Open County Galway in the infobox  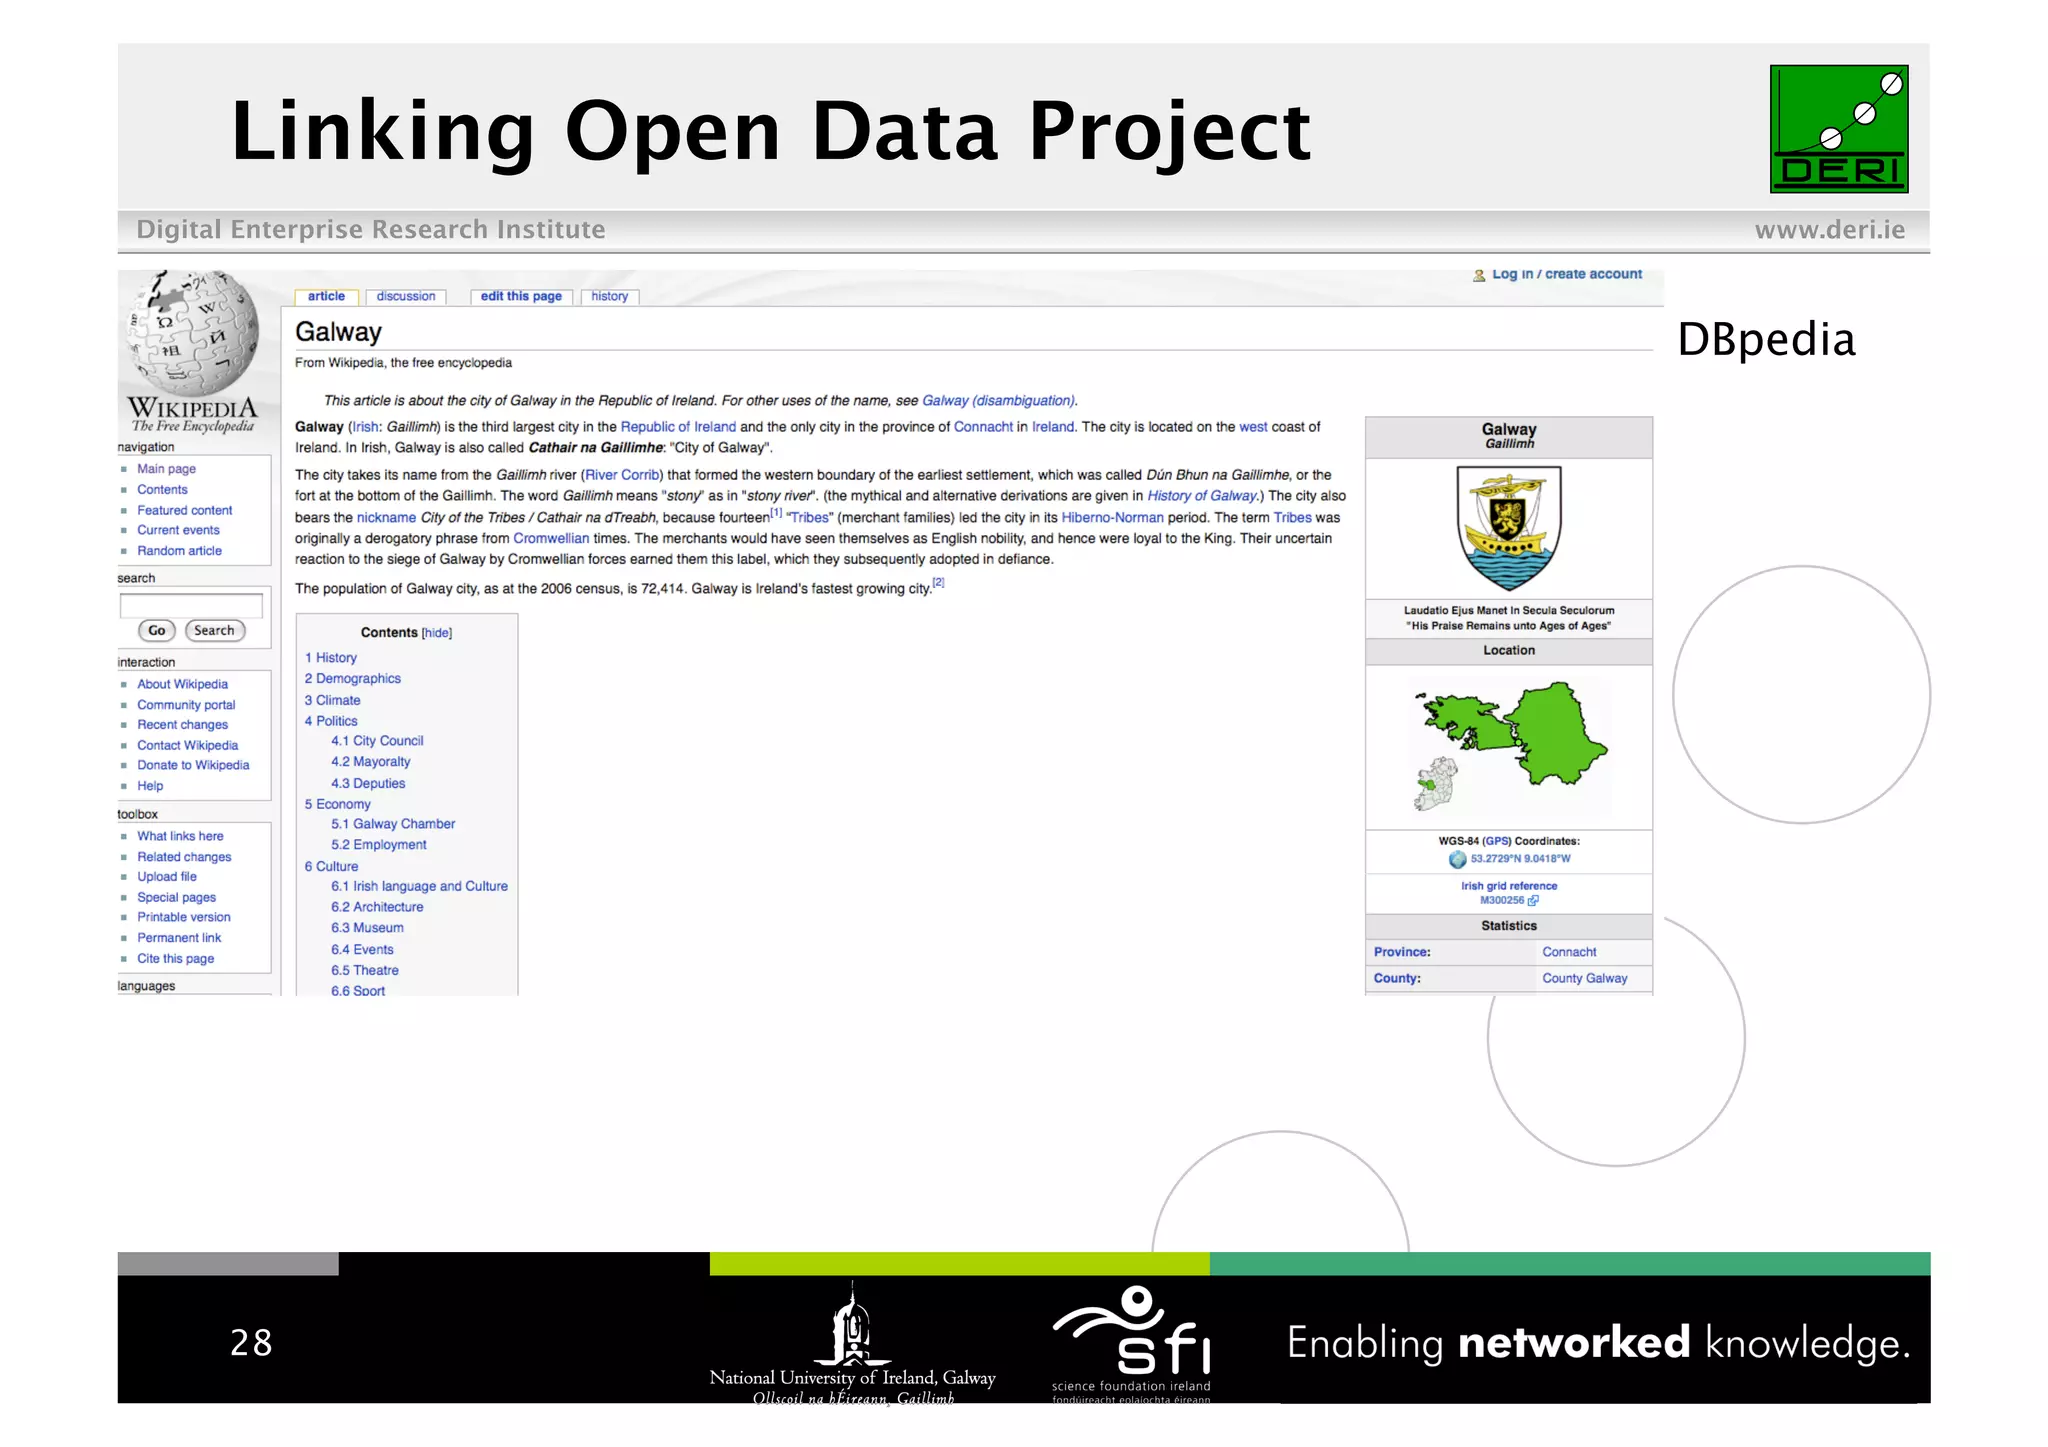1585,979
